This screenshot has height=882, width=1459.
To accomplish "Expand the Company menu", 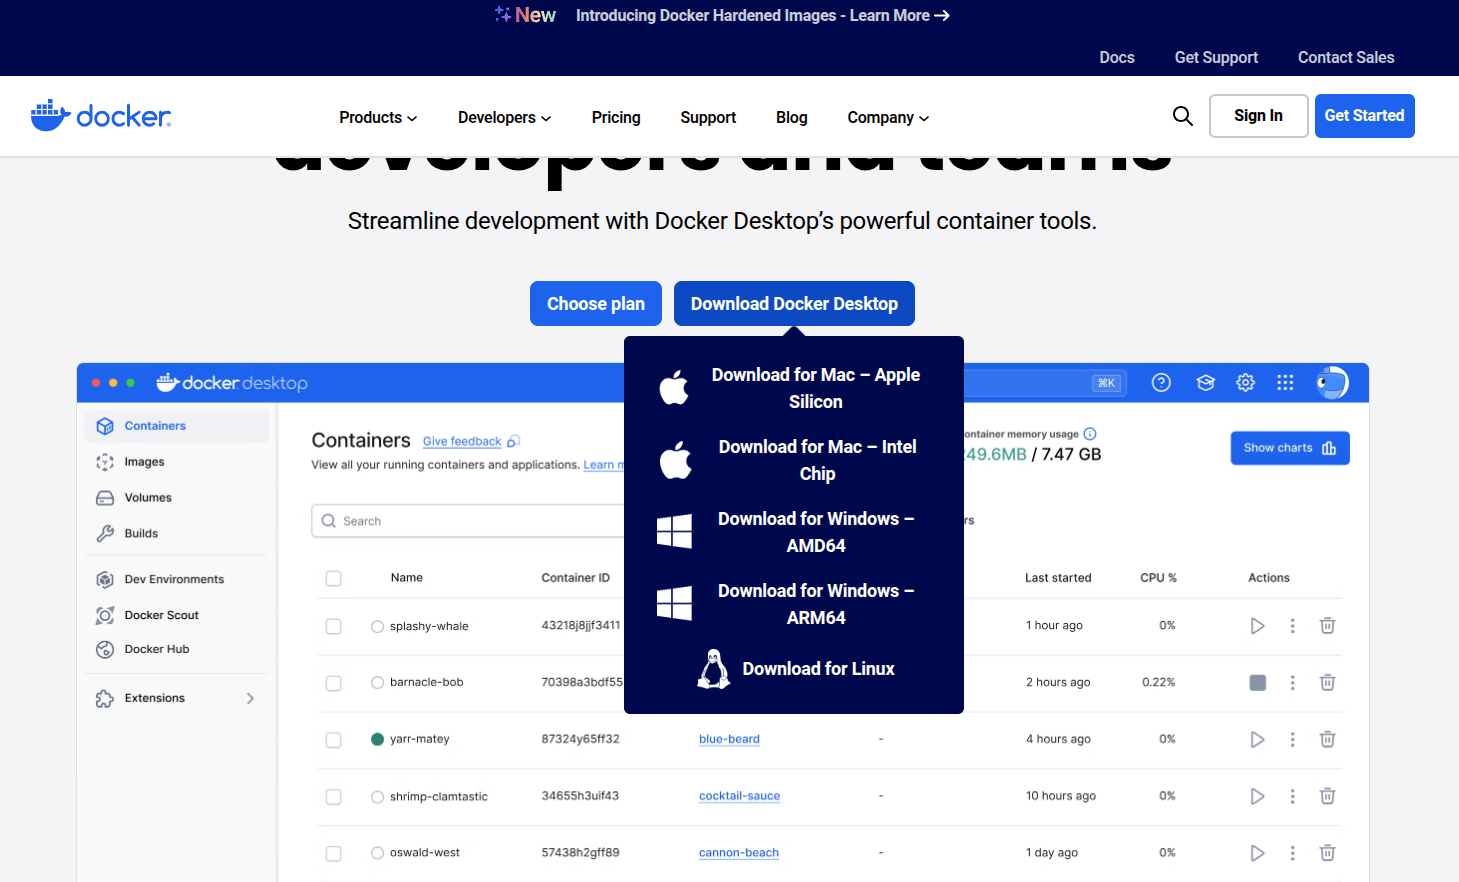I will point(888,118).
